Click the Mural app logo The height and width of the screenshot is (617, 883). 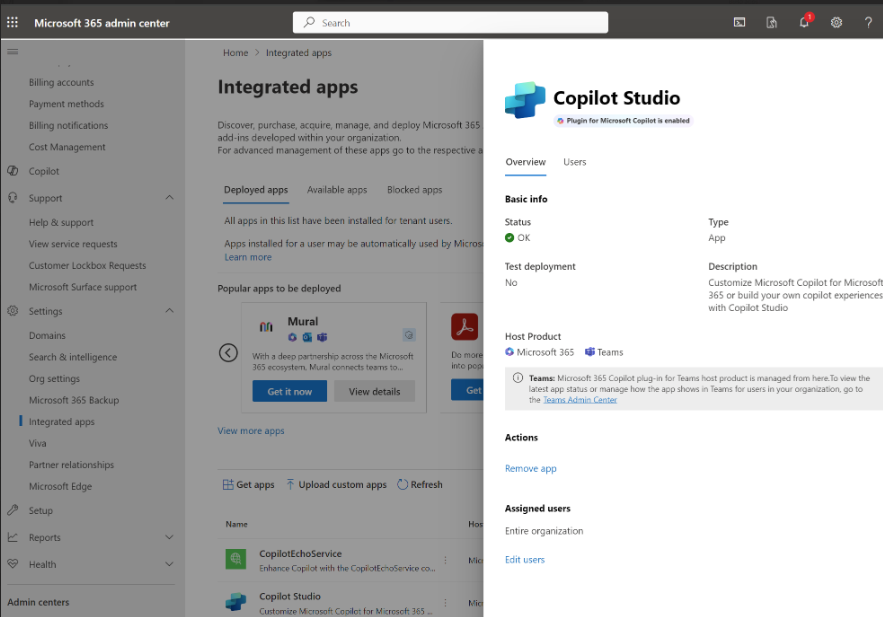tap(266, 327)
